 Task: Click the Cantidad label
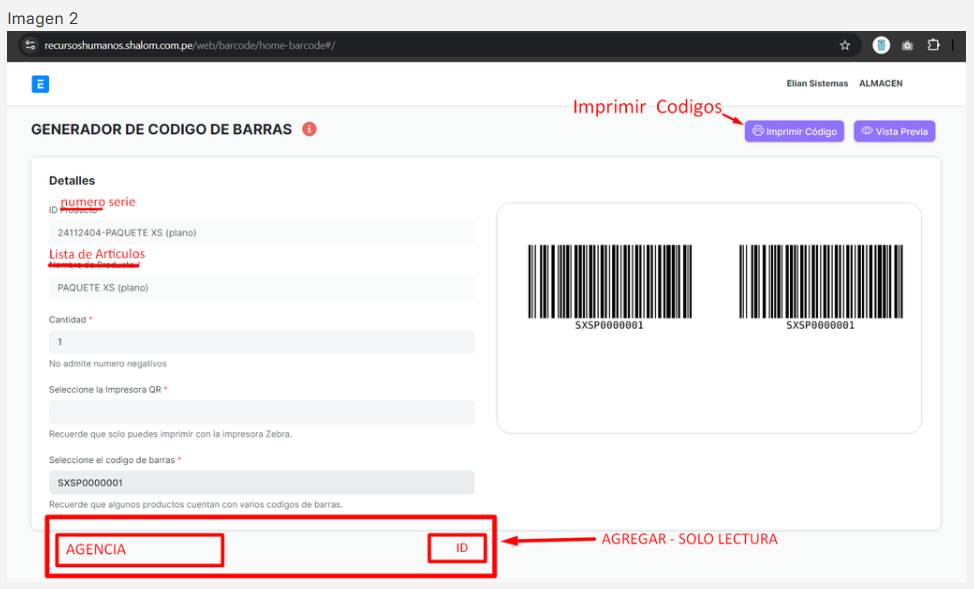click(68, 319)
